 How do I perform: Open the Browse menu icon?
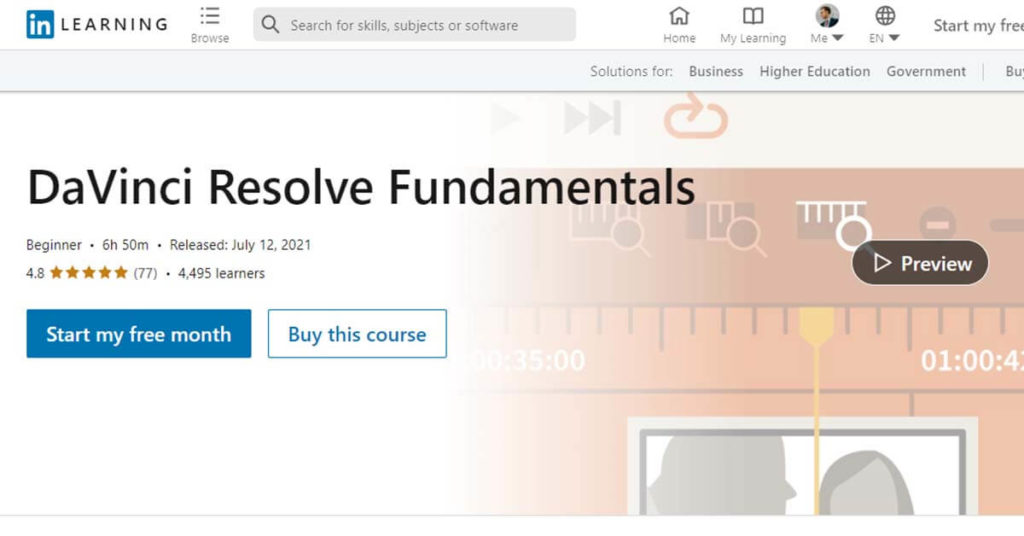tap(210, 16)
